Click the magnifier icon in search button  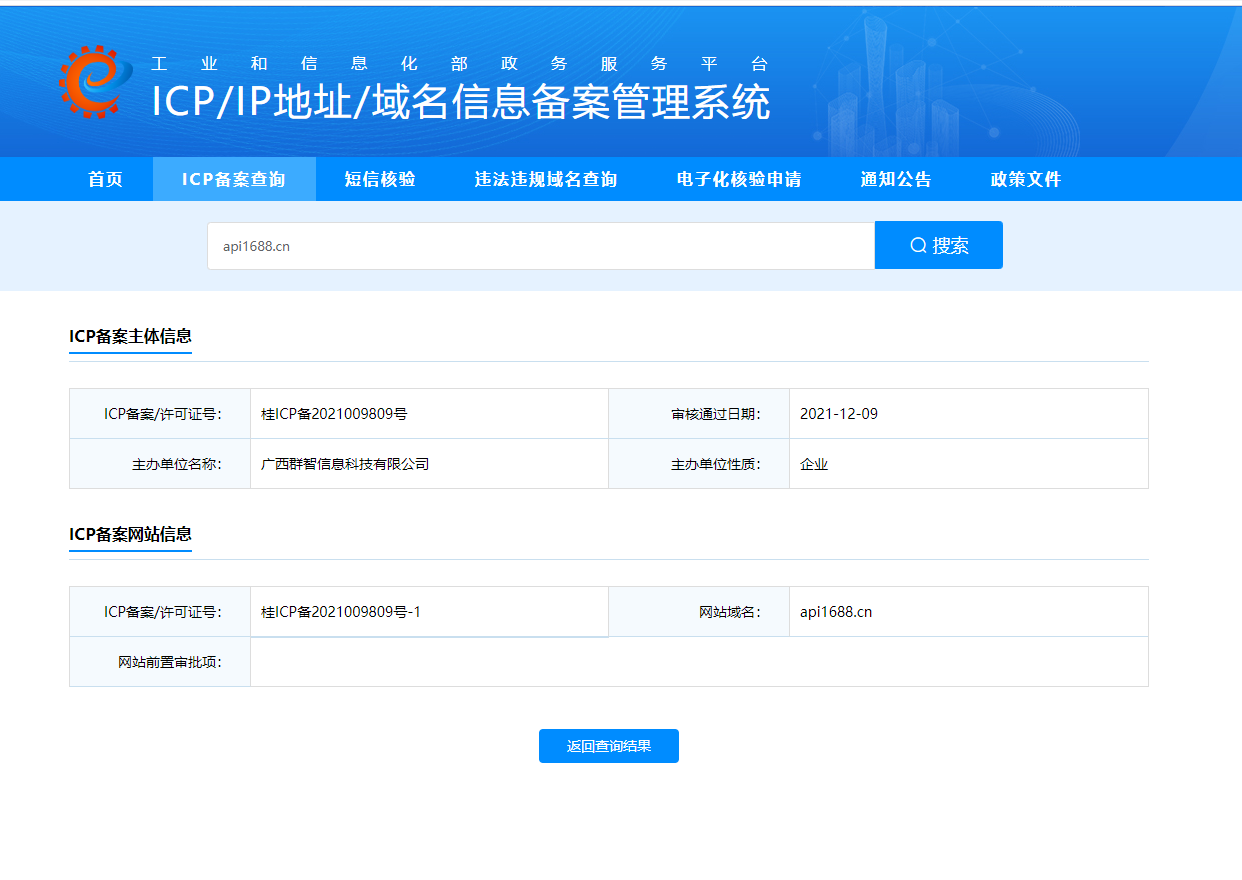tap(918, 246)
